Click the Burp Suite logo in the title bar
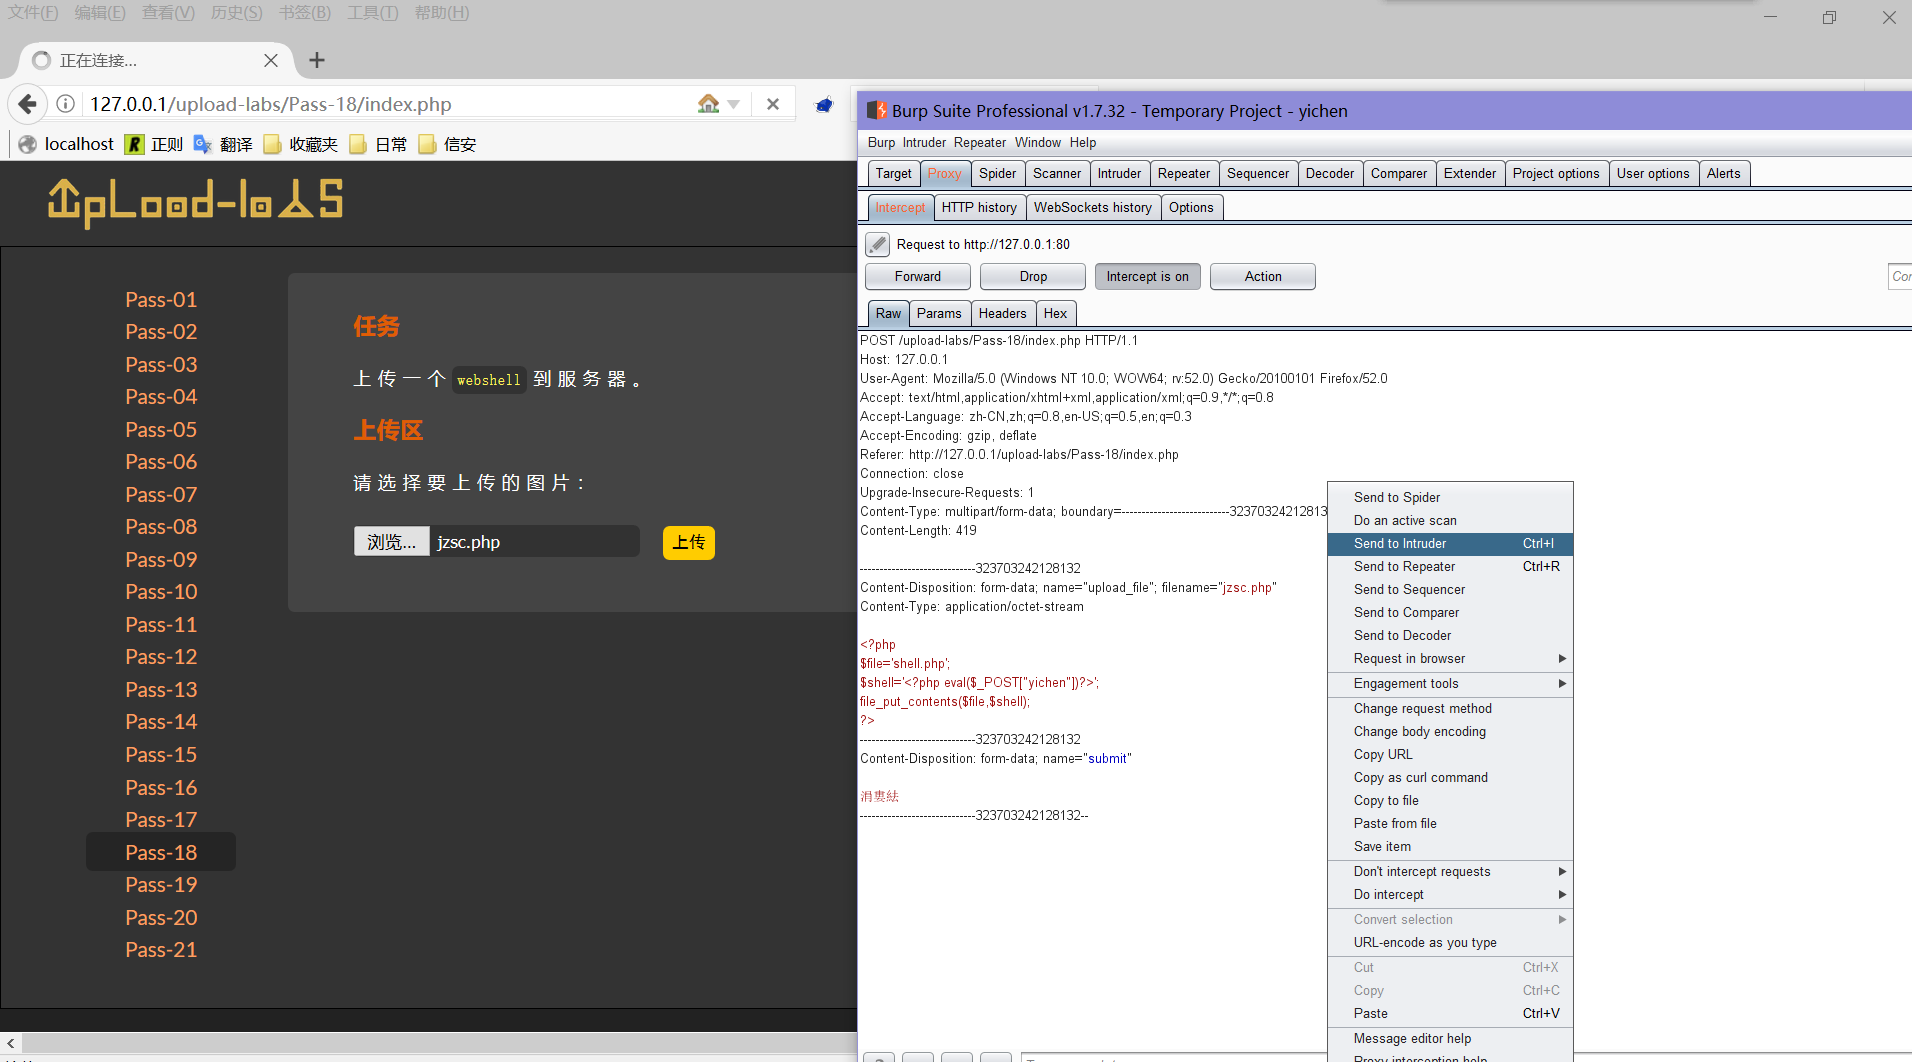The image size is (1912, 1062). [x=877, y=111]
